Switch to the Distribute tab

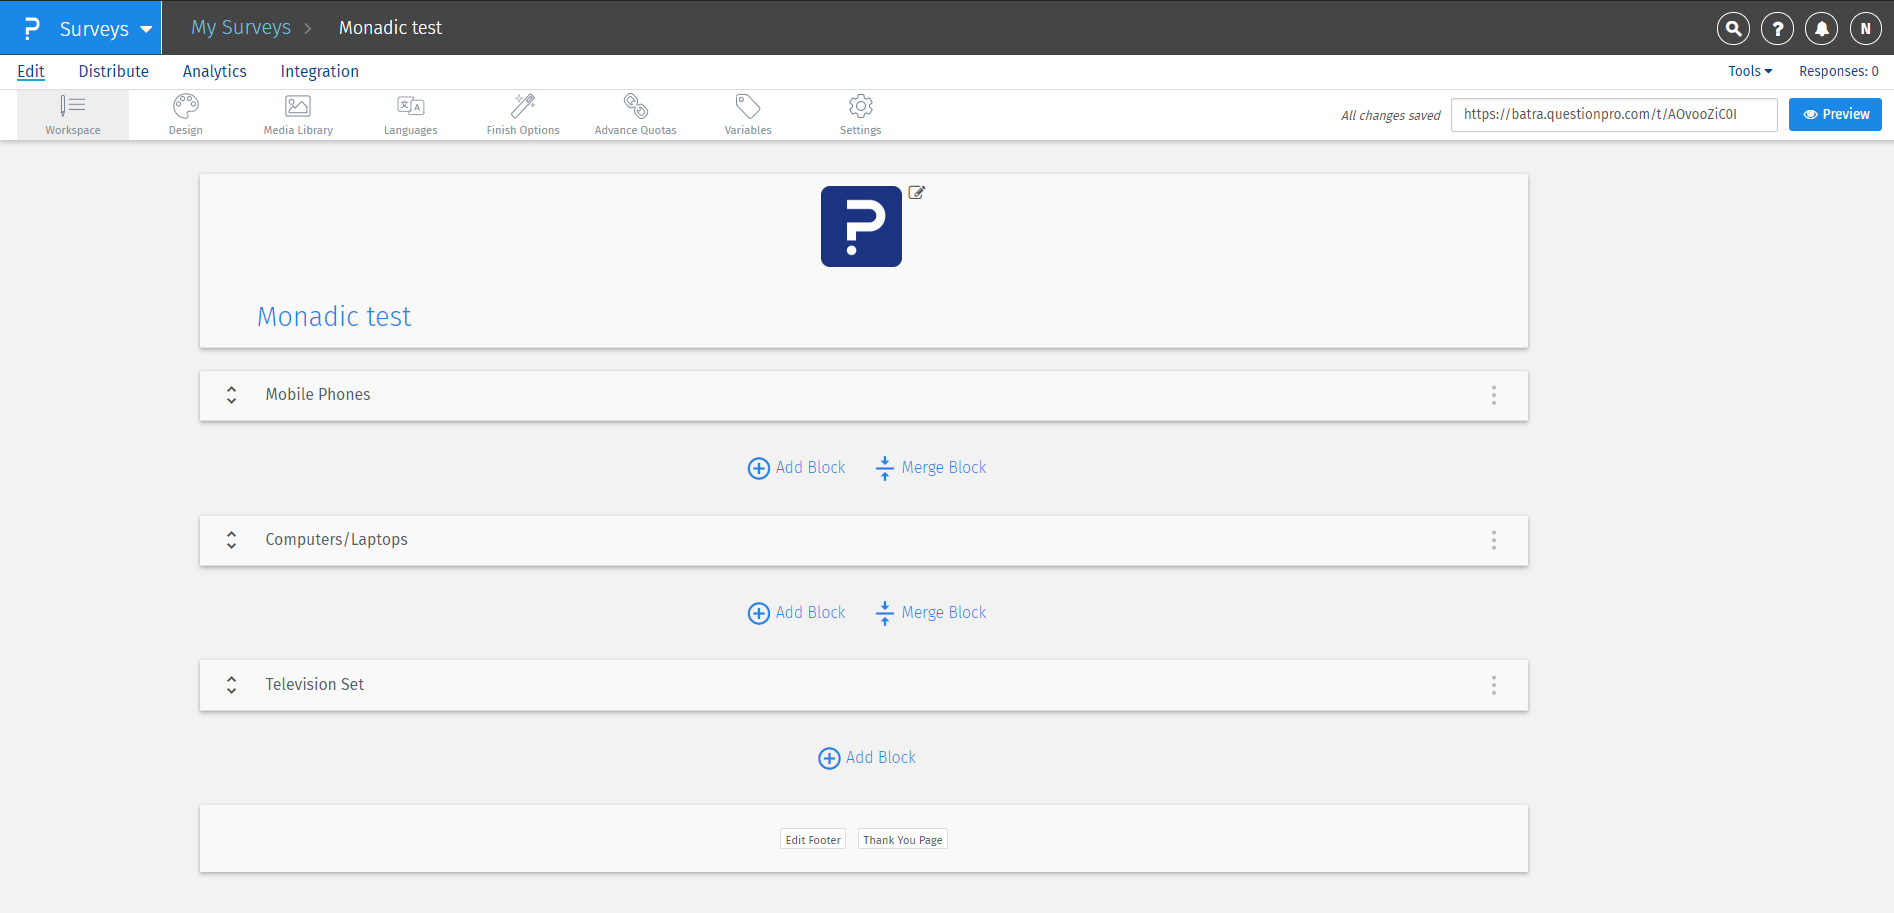pyautogui.click(x=113, y=71)
